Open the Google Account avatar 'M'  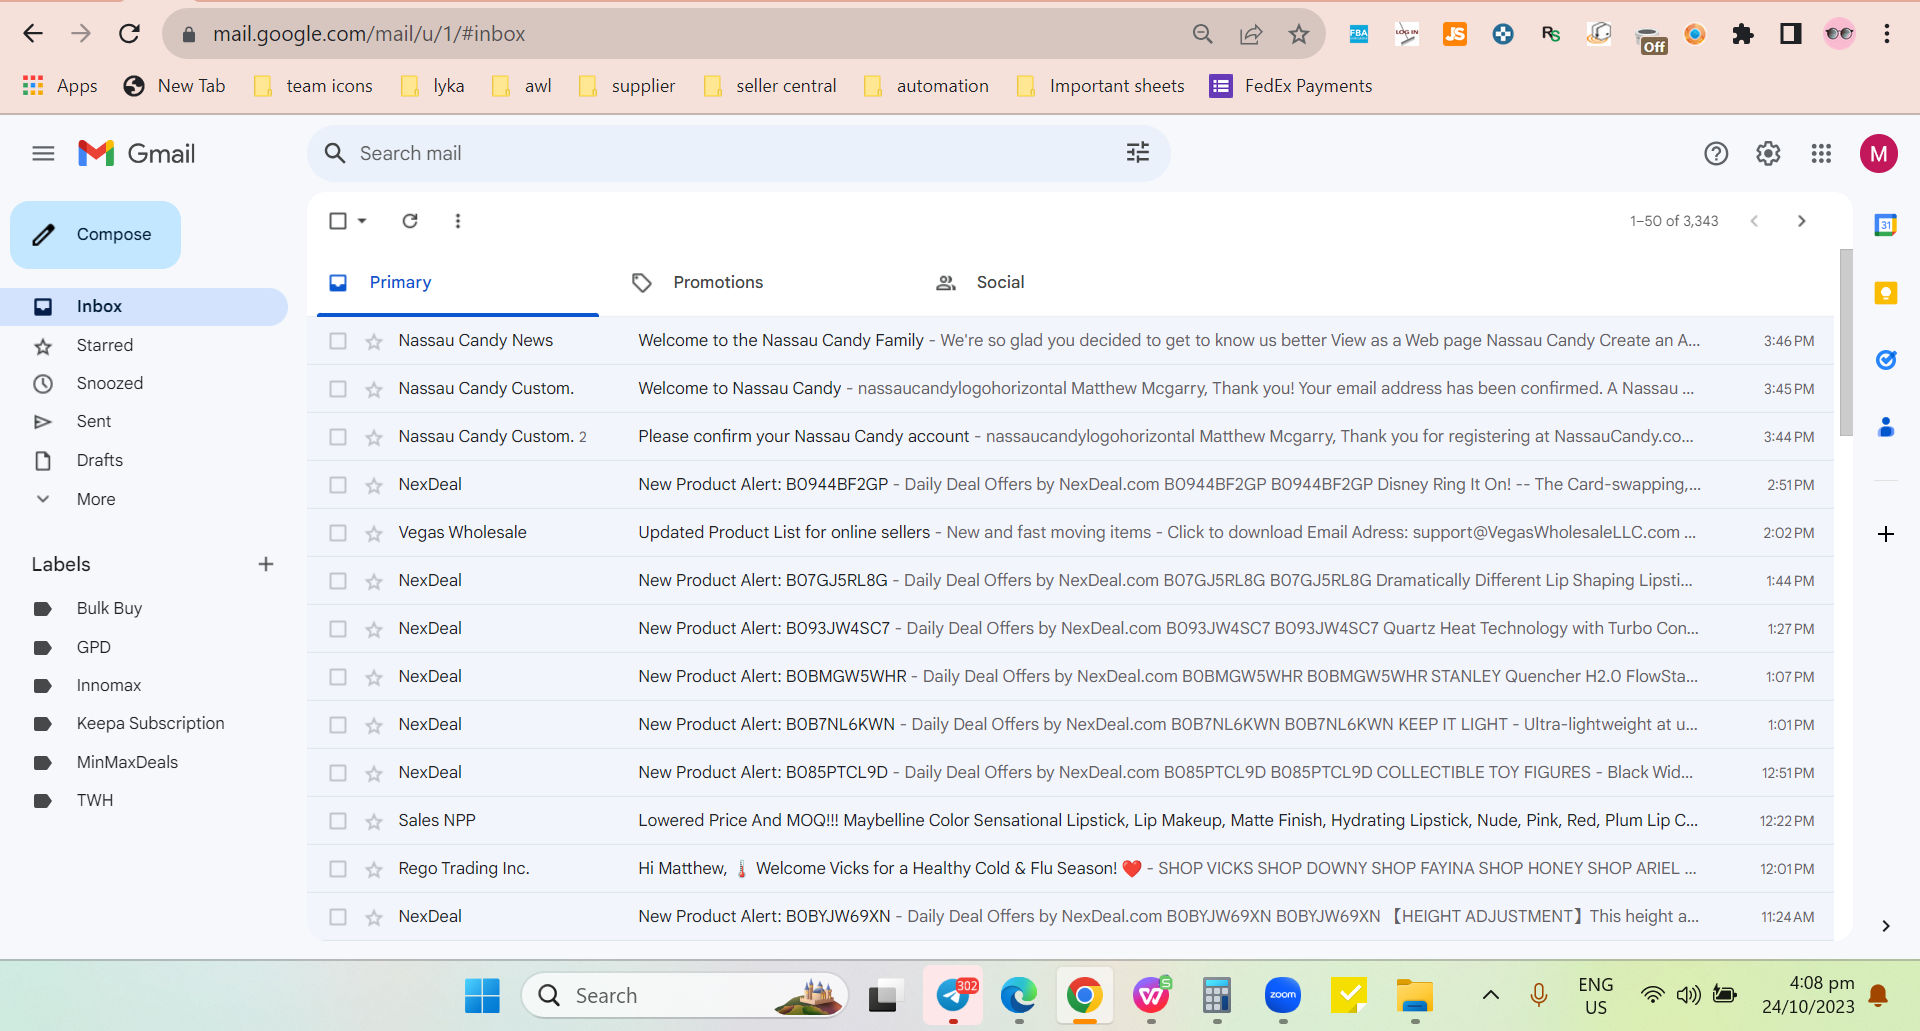(x=1879, y=153)
